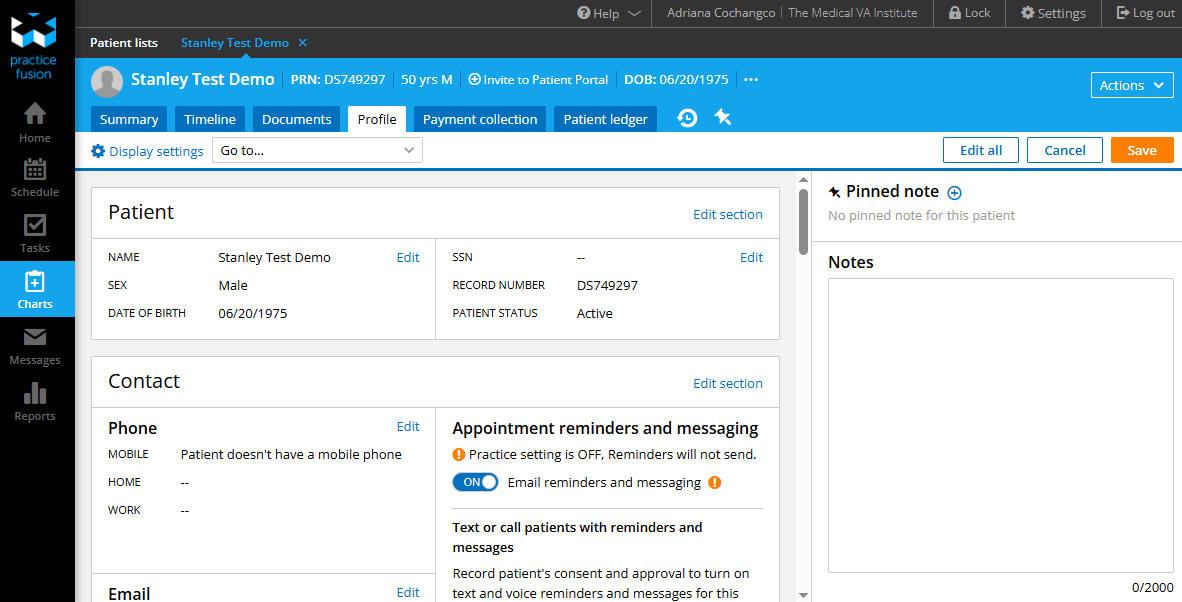Click the profile vertical scrollbar thumb
Screen dimensions: 1182x602
pyautogui.click(x=803, y=222)
